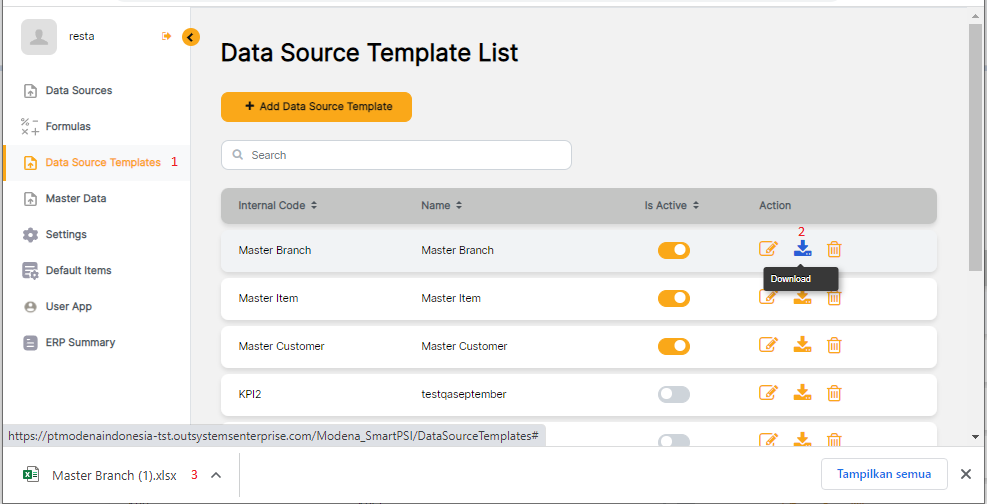The height and width of the screenshot is (504, 987).
Task: Click Add Data Source Template button
Action: (x=316, y=107)
